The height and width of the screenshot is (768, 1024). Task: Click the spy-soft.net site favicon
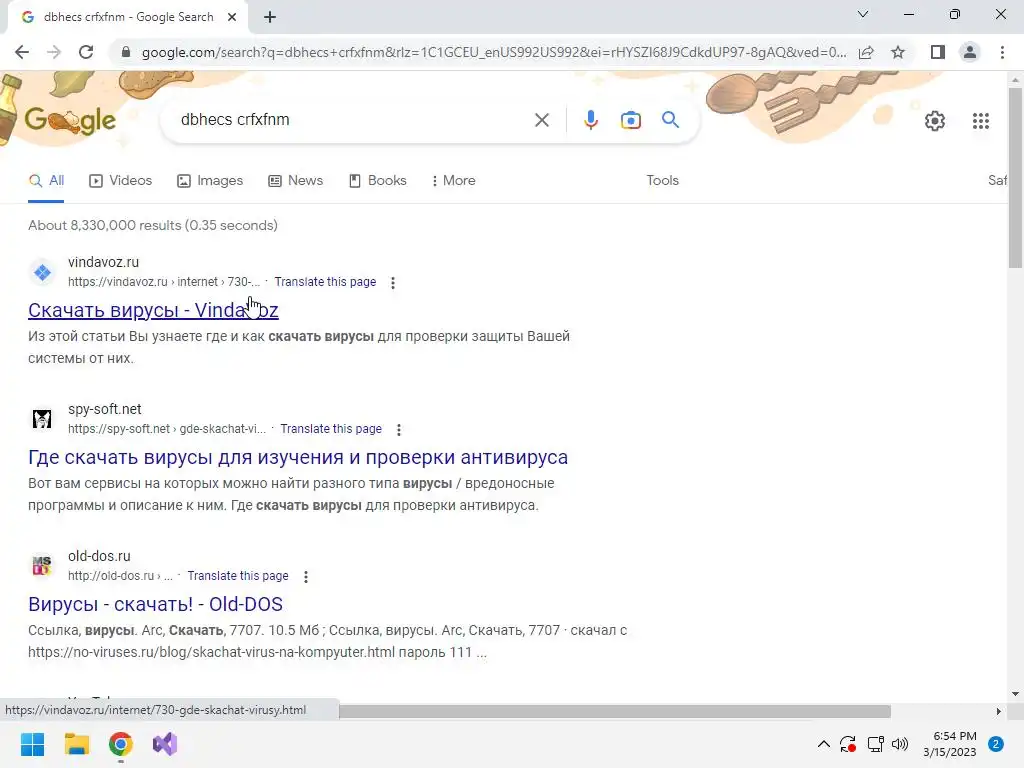coord(42,419)
